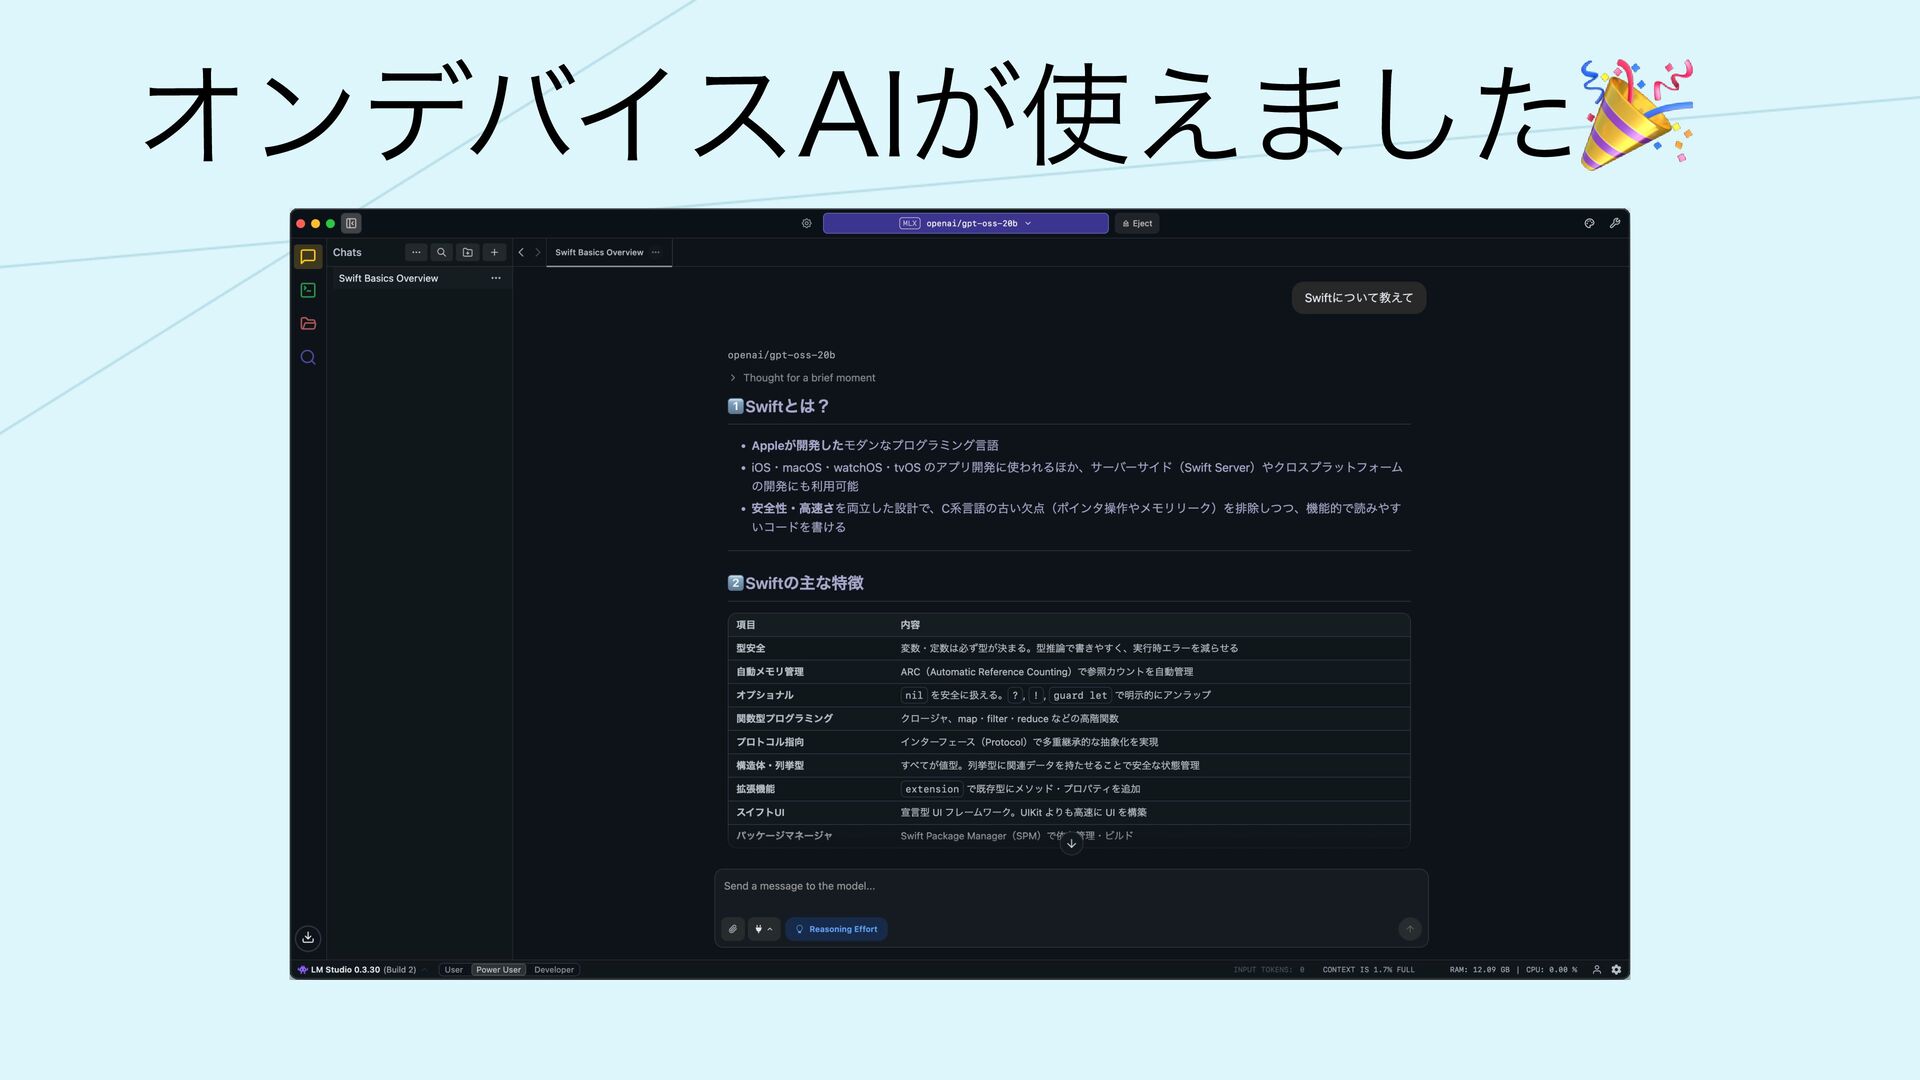1920x1080 pixels.
Task: Open the Discover magnifier icon in sidebar
Action: (x=308, y=358)
